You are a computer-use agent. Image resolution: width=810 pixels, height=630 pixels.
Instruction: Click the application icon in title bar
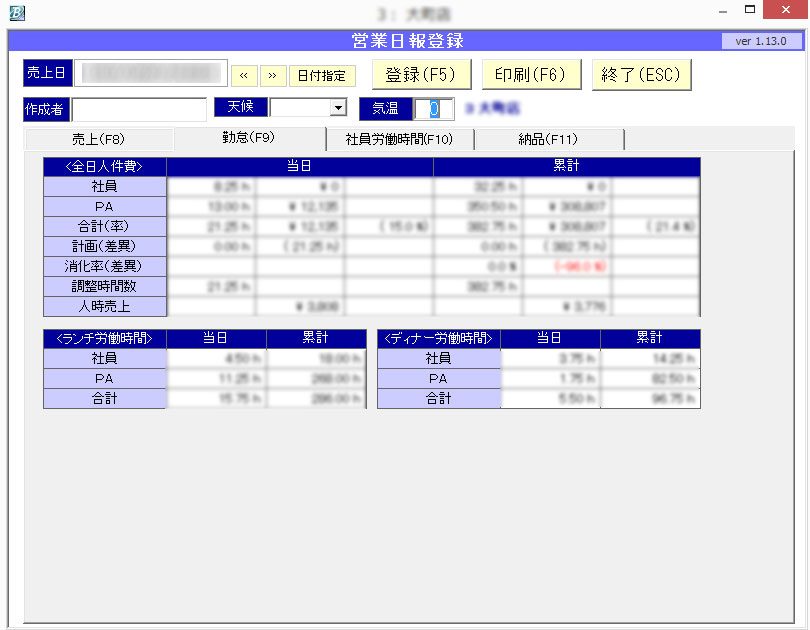[x=16, y=13]
